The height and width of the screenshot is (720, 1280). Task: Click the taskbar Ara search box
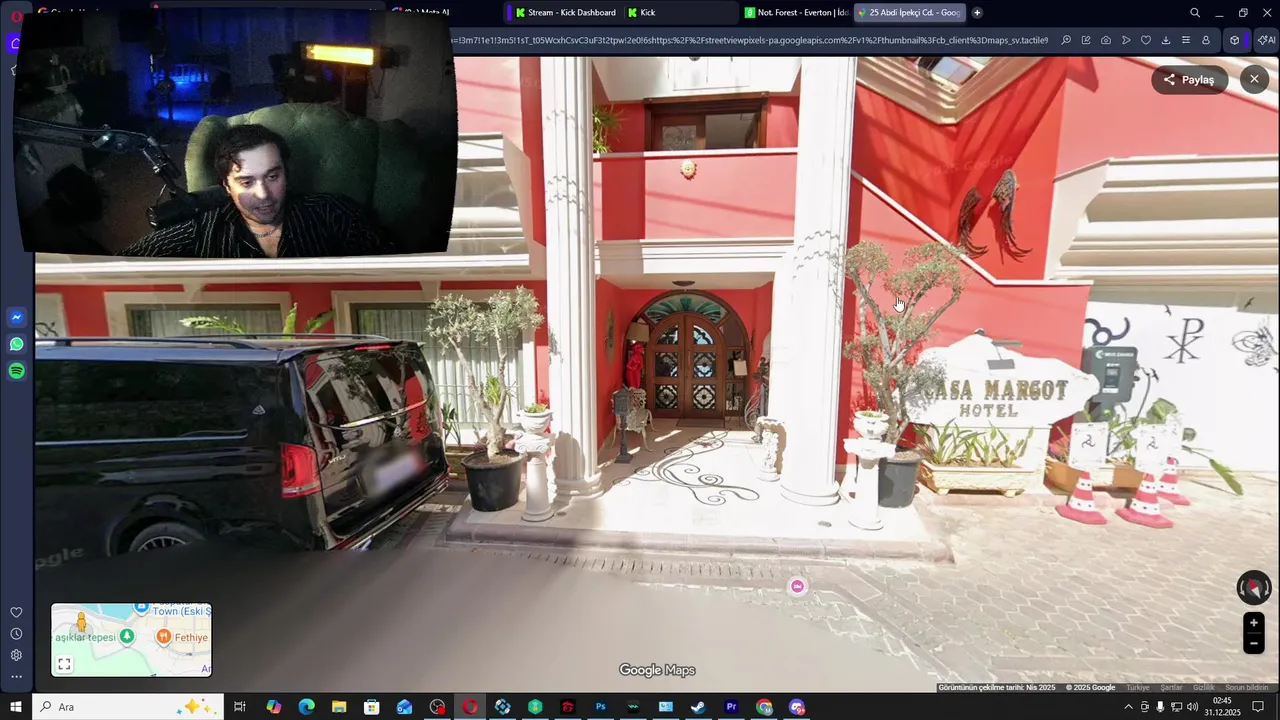click(x=128, y=707)
